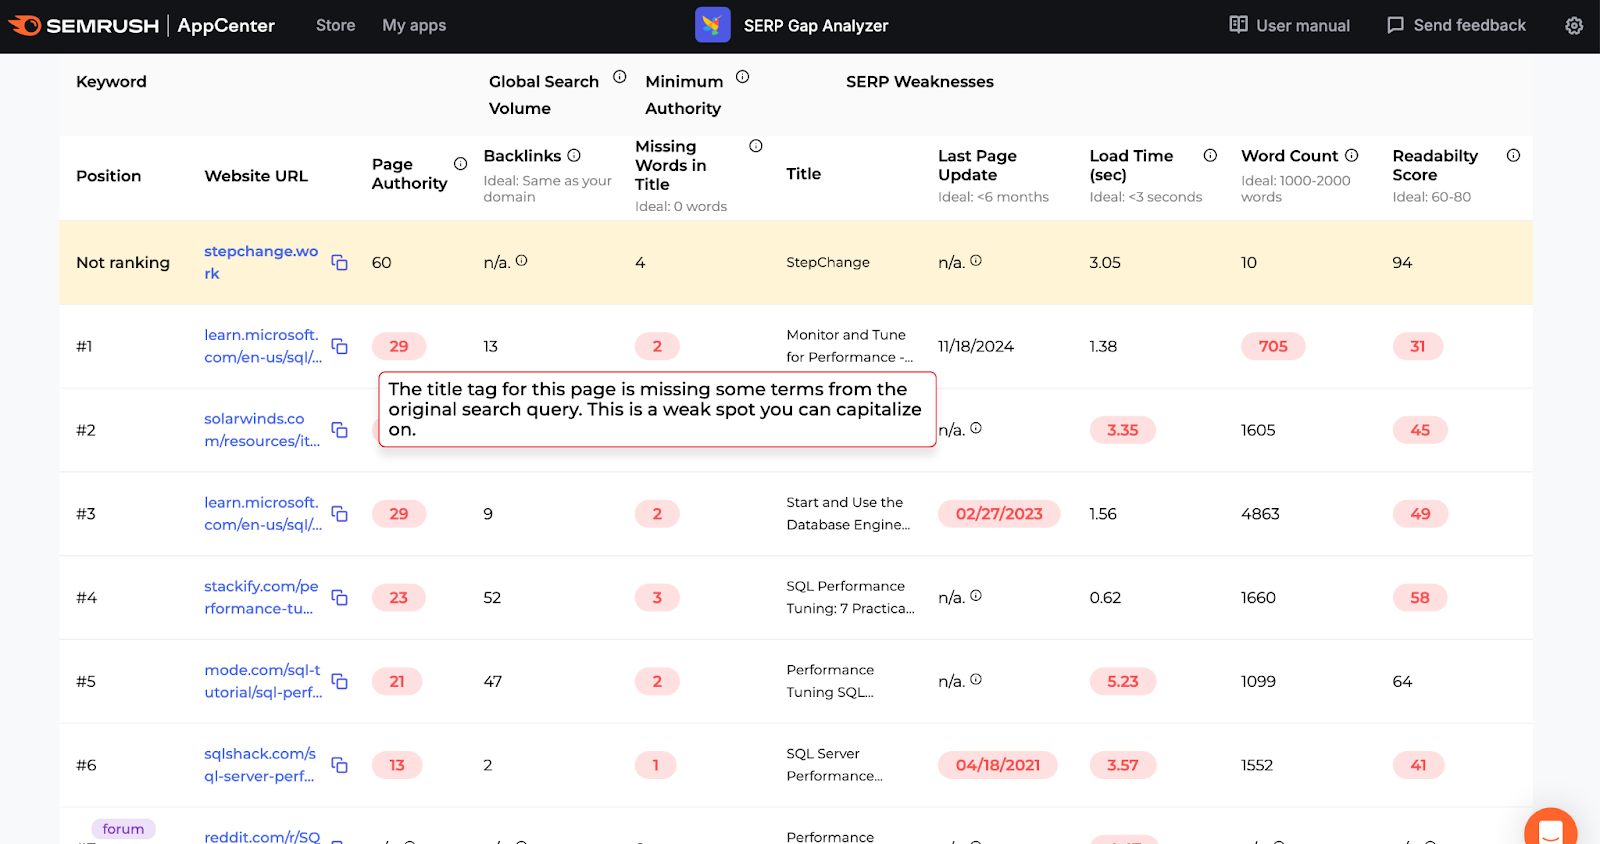The height and width of the screenshot is (844, 1600).
Task: Open the User manual
Action: click(1289, 25)
